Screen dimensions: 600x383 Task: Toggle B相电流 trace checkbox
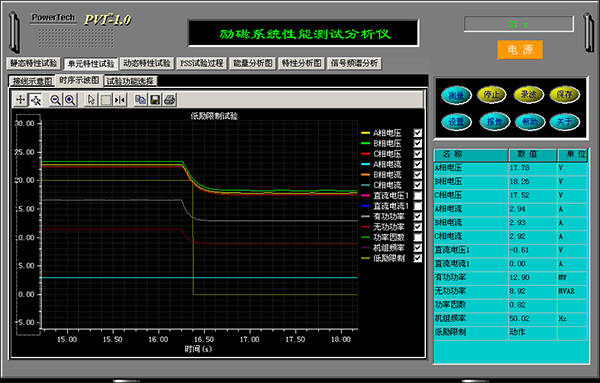pos(417,174)
